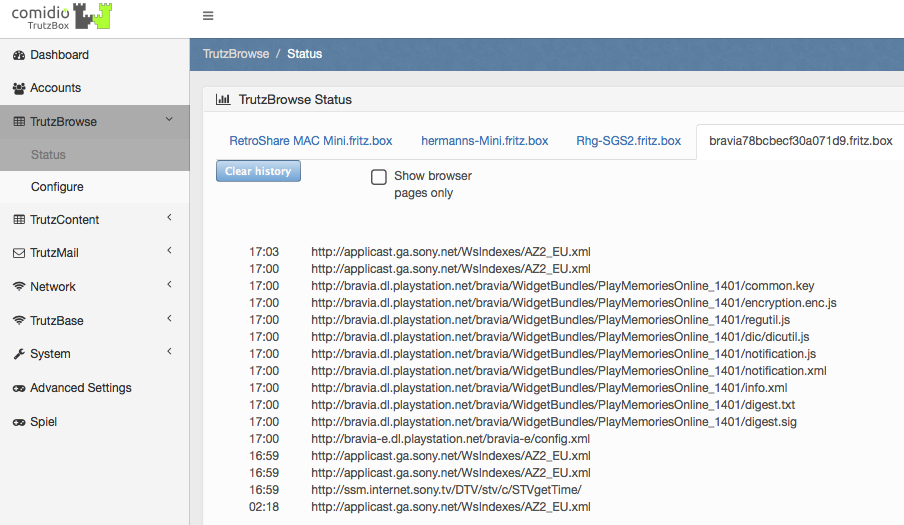Viewport: 904px width, 525px height.
Task: Select the Configure submenu item
Action: [95, 187]
